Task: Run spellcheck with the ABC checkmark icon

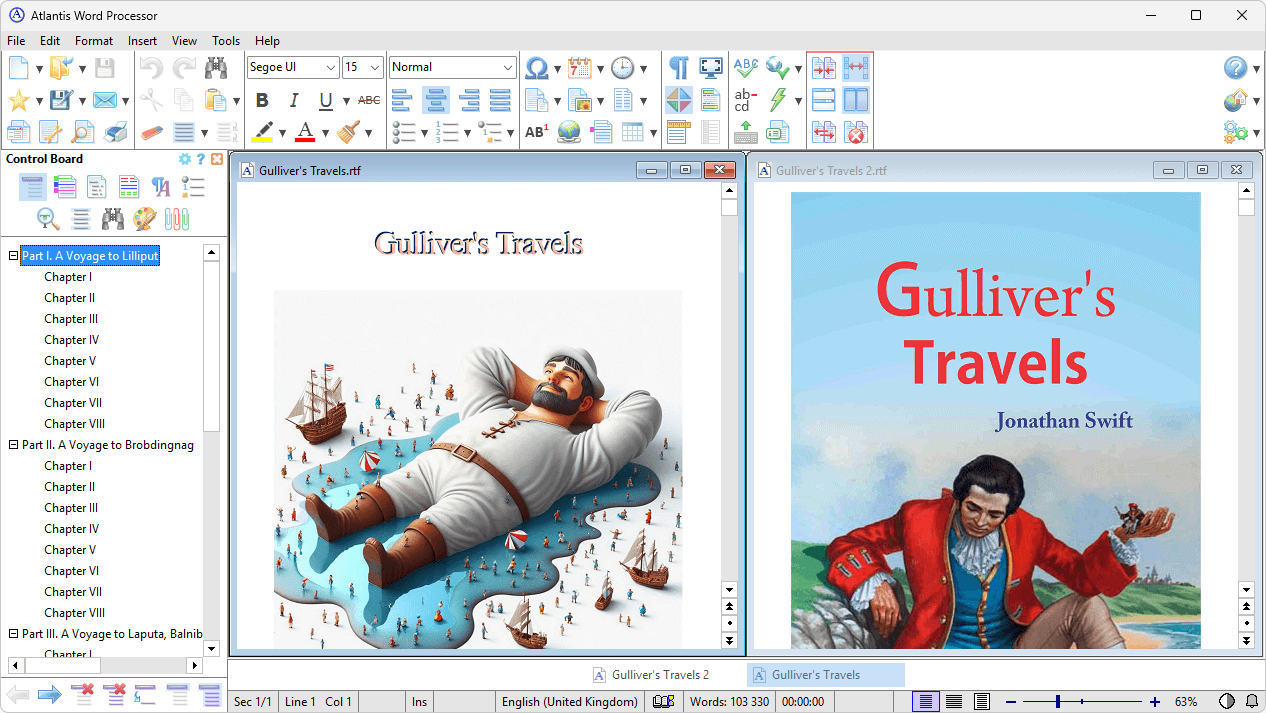Action: 746,68
